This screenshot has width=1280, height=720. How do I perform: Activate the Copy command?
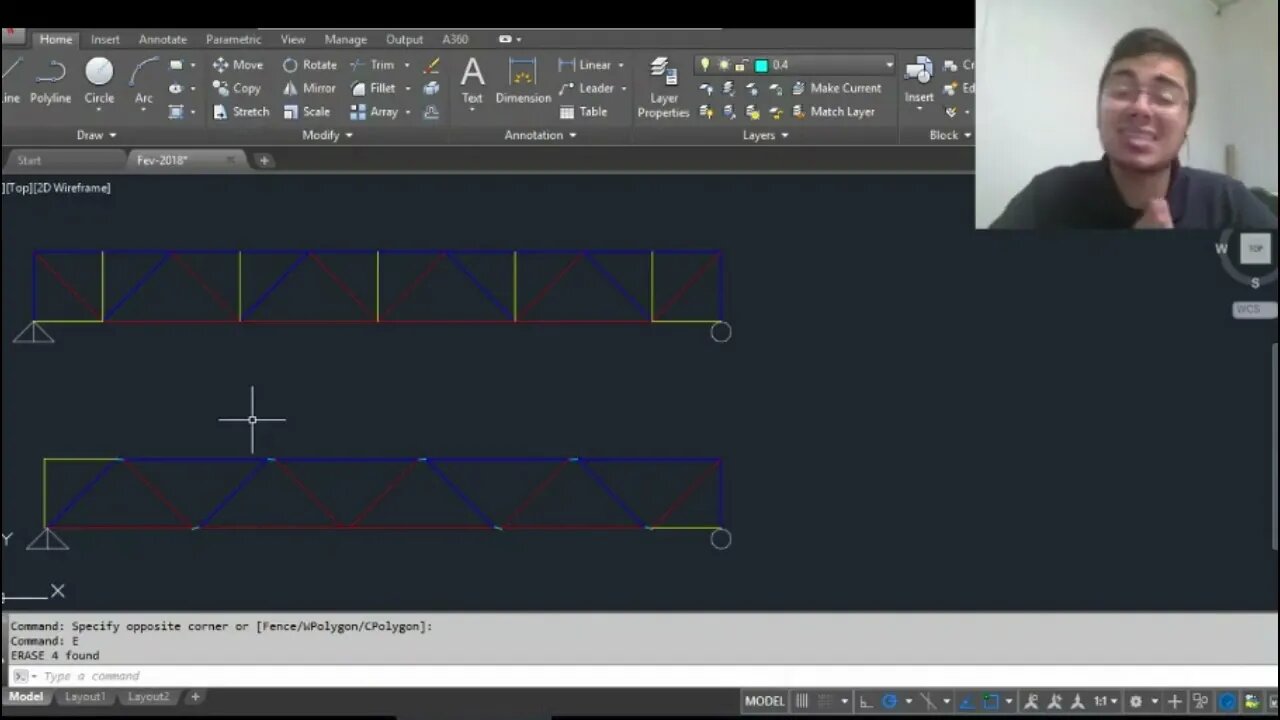pos(236,88)
